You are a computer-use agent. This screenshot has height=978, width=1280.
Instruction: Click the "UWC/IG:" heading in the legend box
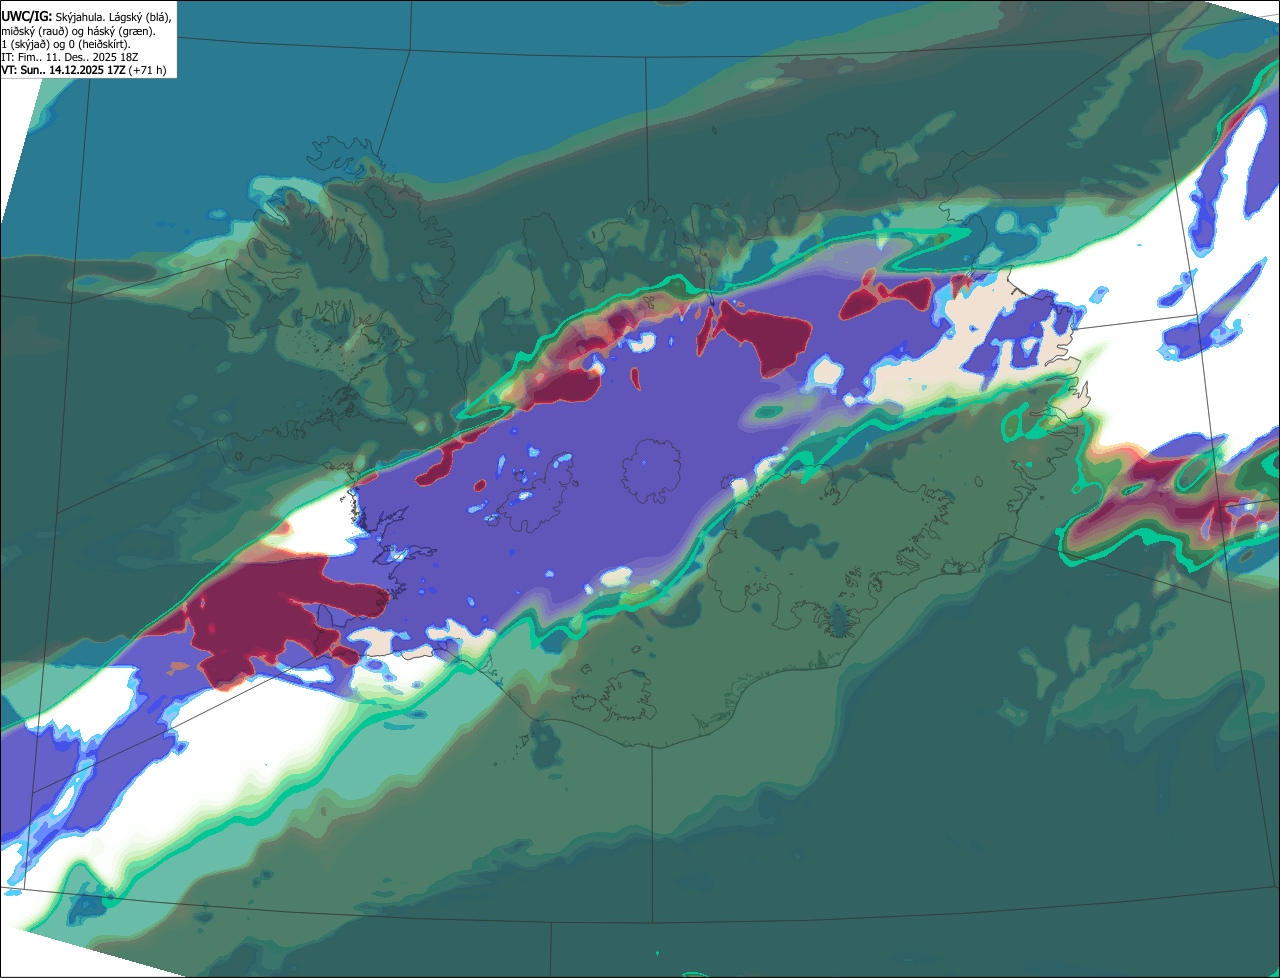[27, 17]
